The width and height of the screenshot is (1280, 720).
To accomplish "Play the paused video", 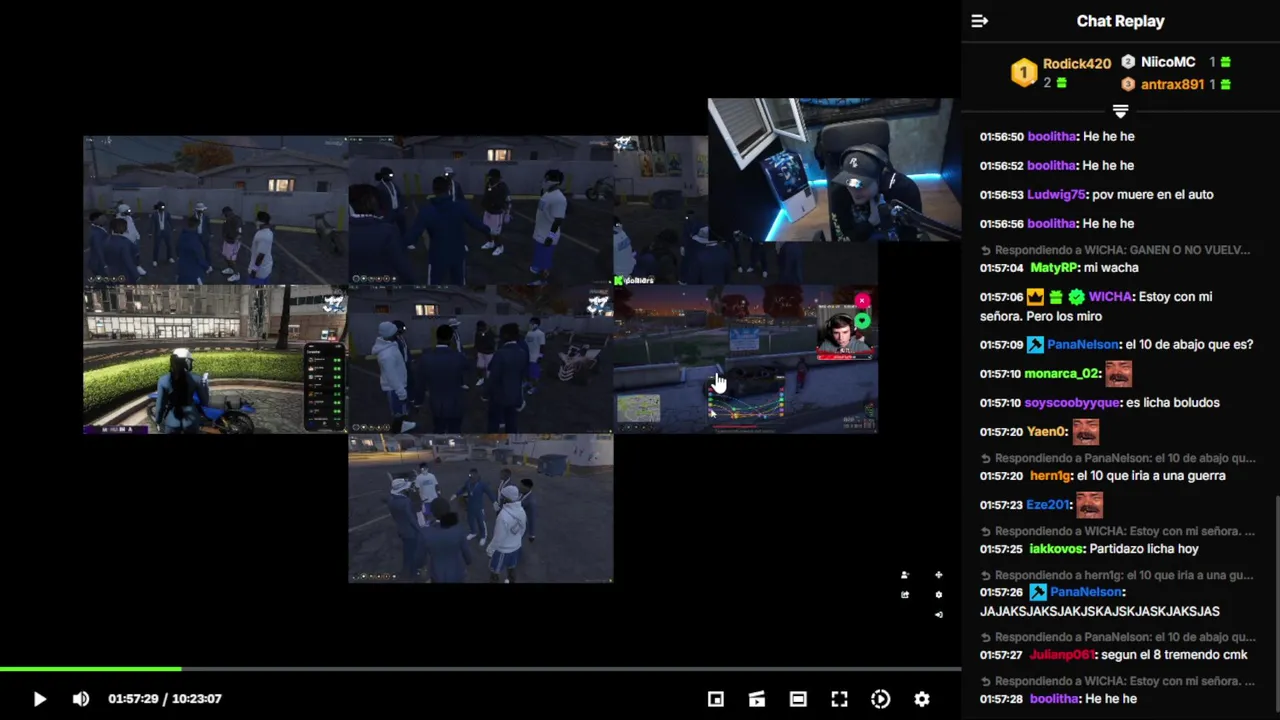I will (x=39, y=699).
